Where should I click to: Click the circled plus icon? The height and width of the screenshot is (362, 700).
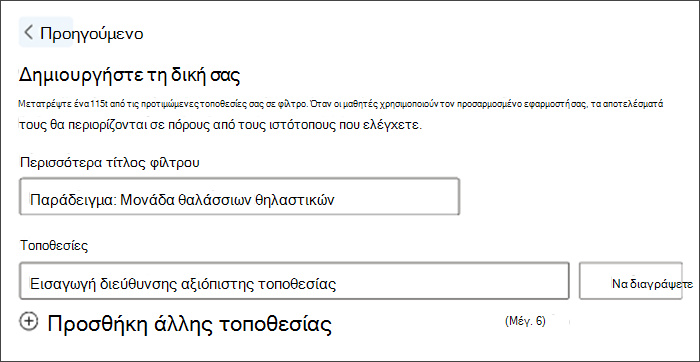(29, 321)
